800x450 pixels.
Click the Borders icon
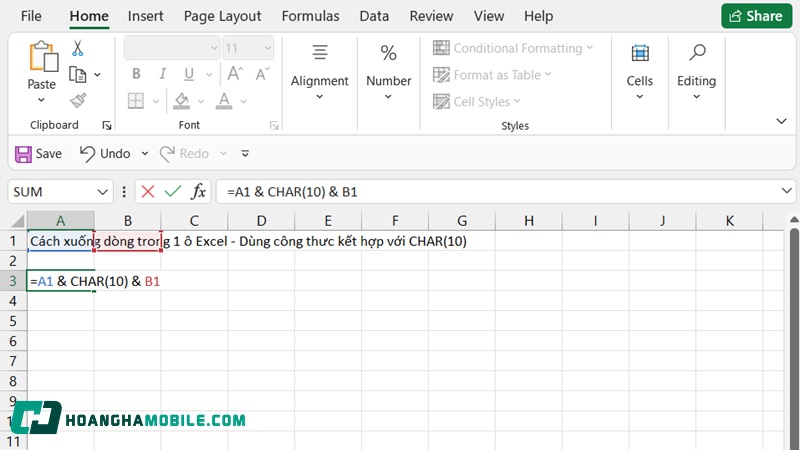(136, 101)
